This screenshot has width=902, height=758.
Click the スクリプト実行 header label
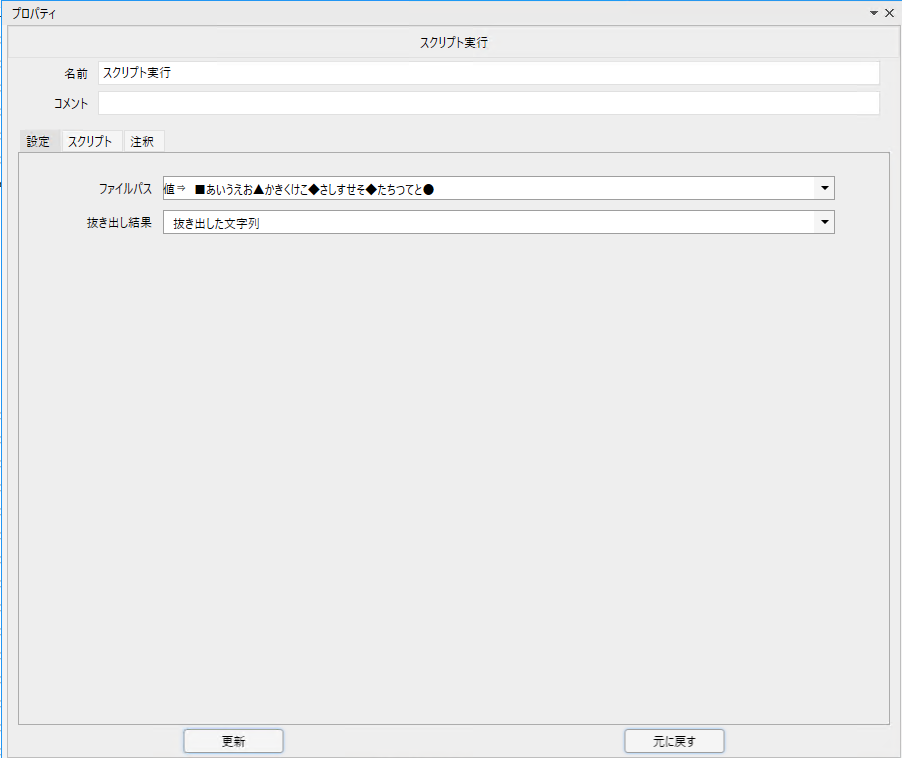tap(453, 43)
